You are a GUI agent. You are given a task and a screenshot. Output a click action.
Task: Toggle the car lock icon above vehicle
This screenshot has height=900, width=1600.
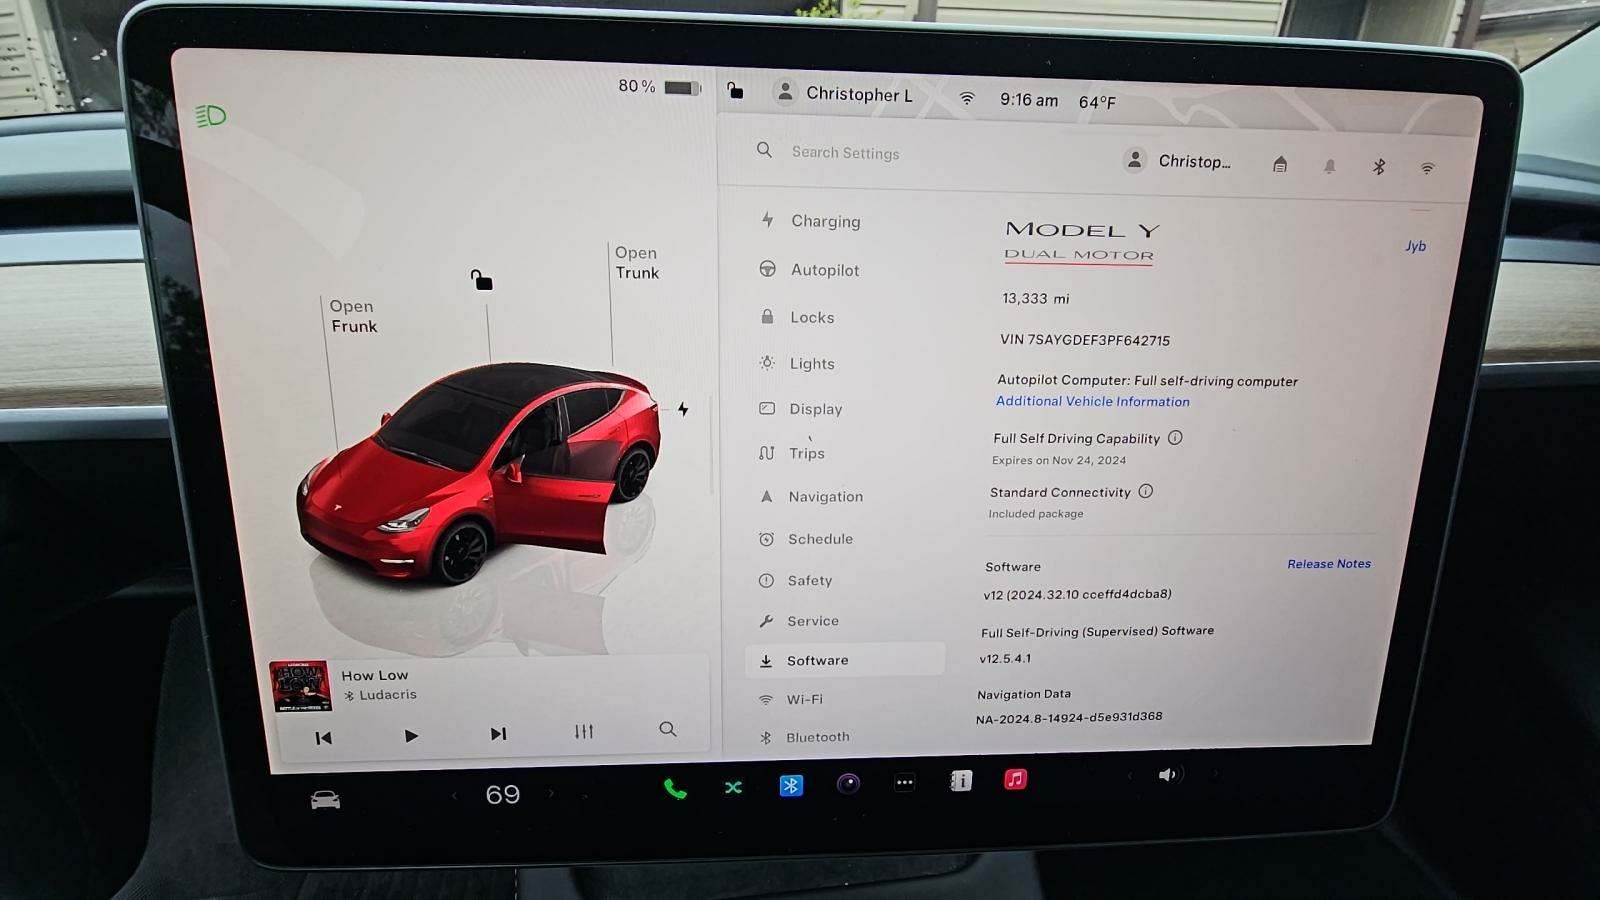click(x=482, y=280)
